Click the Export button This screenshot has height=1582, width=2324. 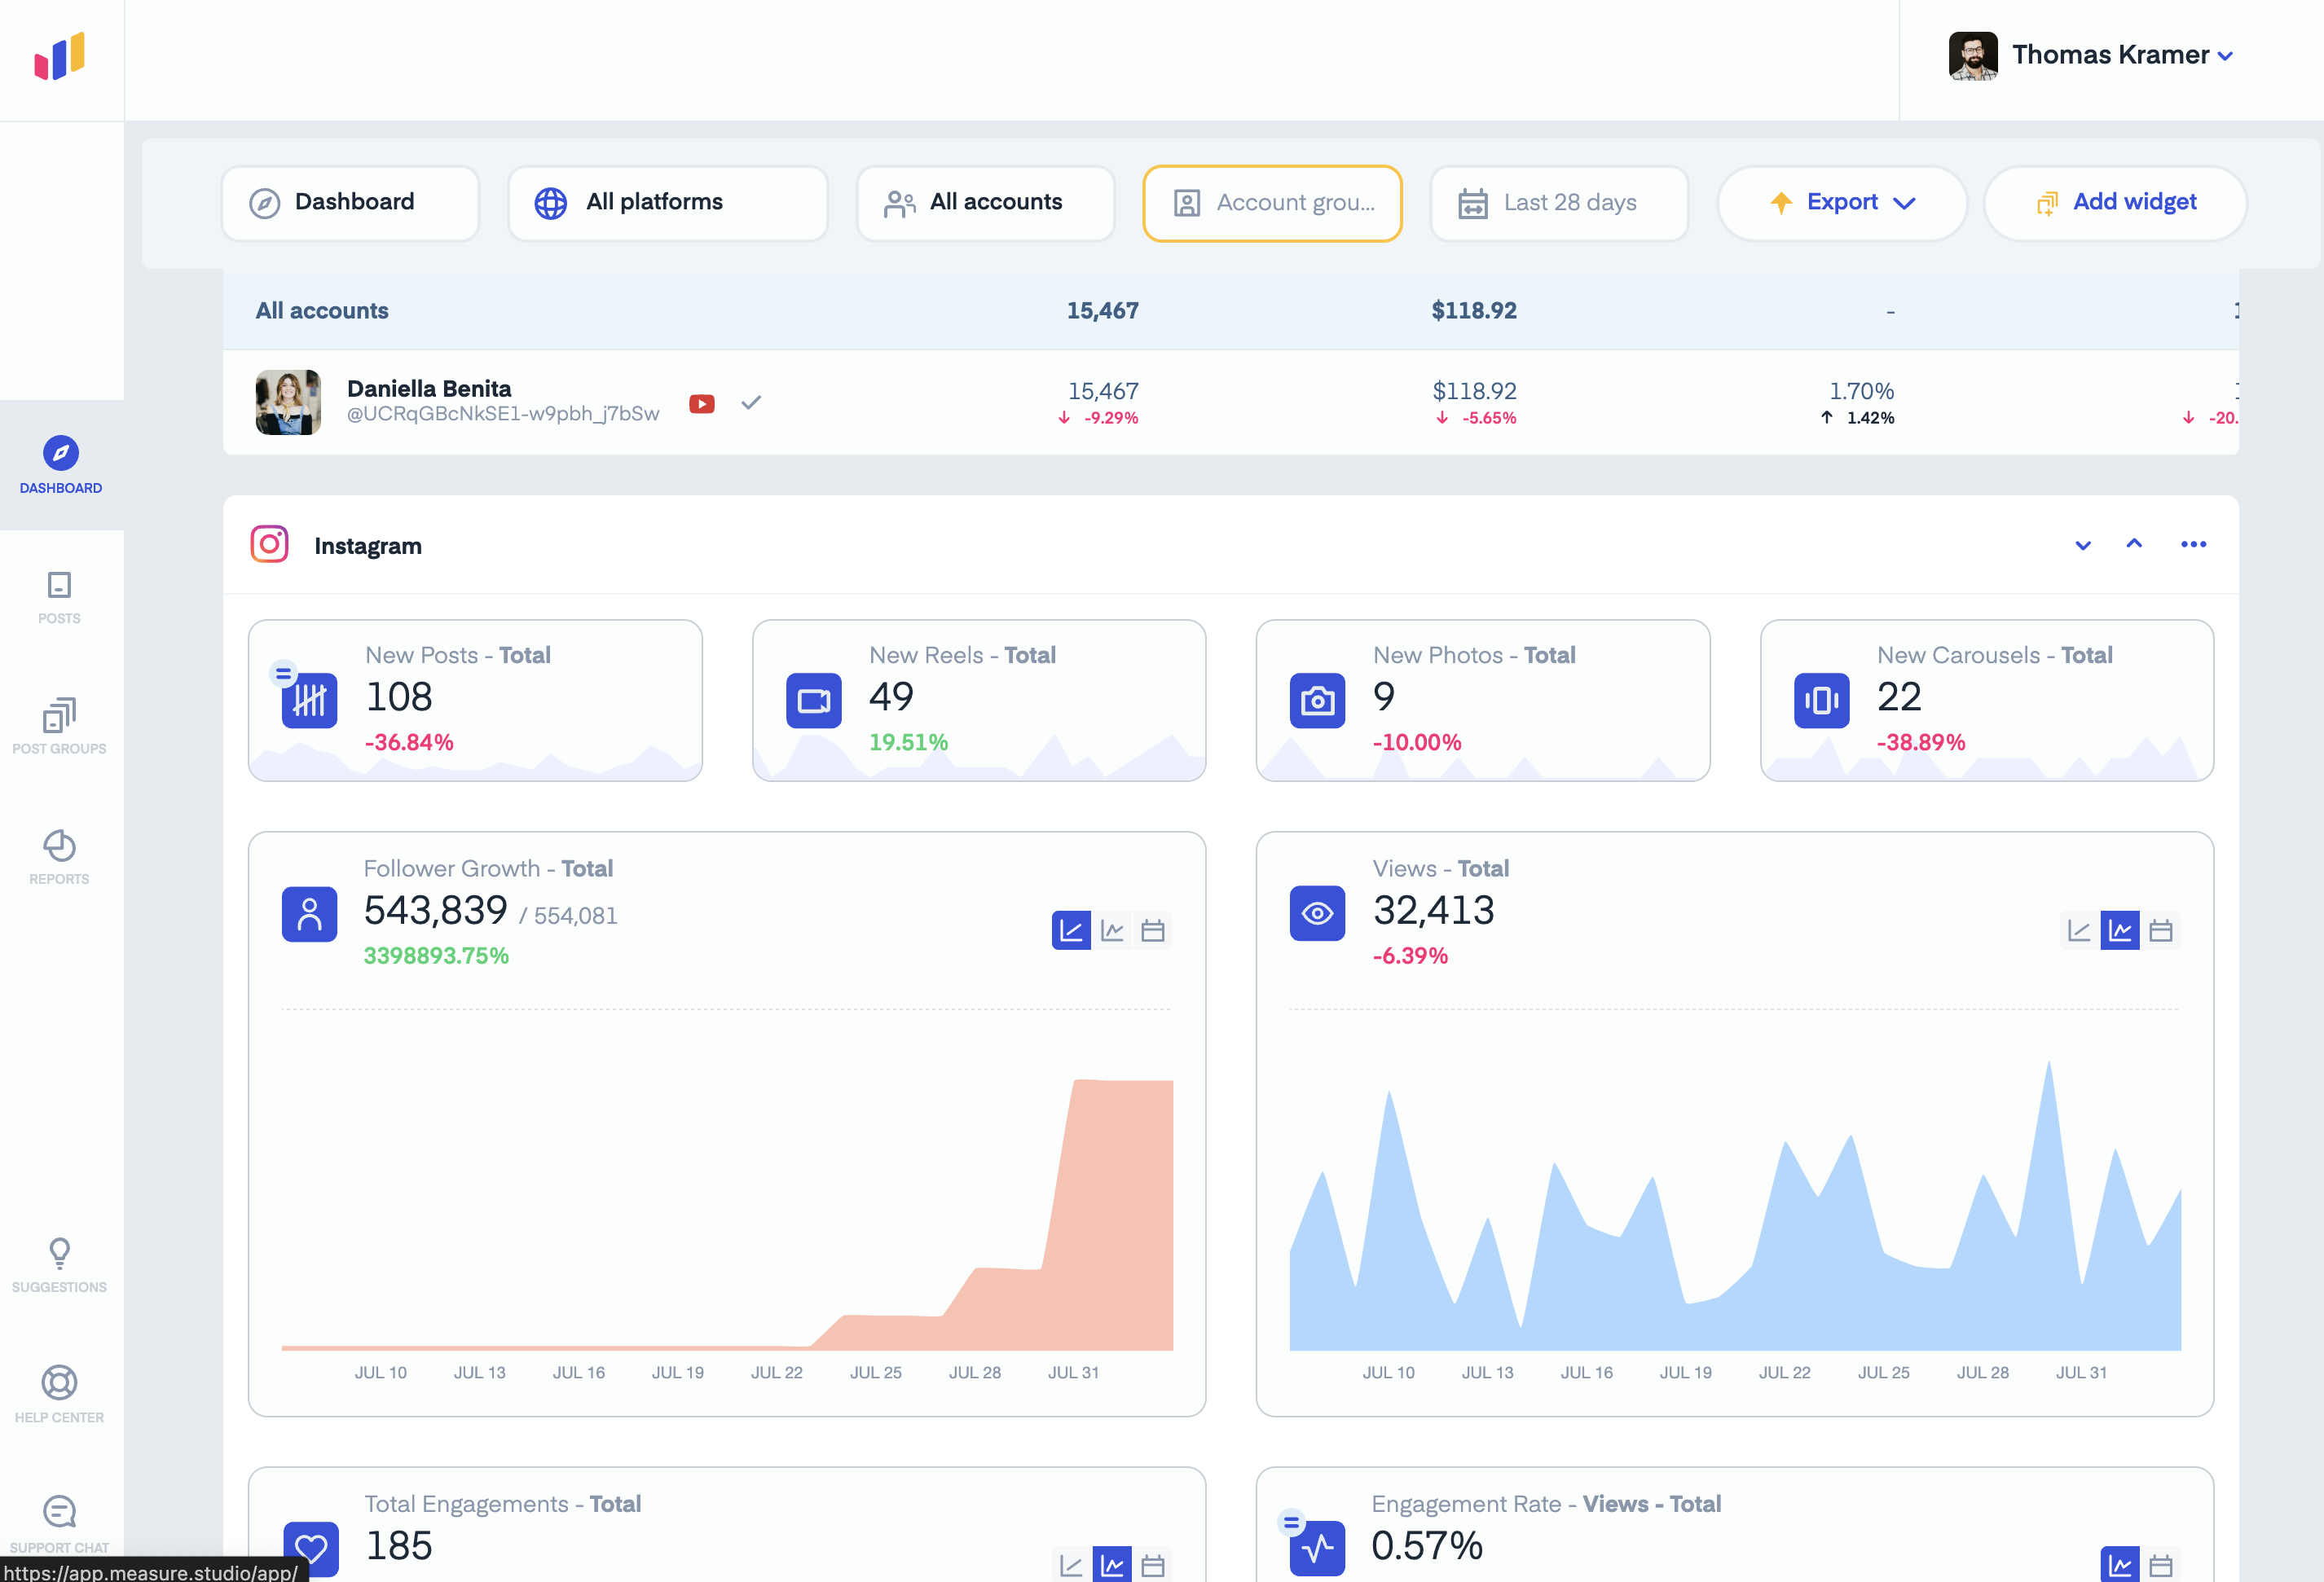1842,203
